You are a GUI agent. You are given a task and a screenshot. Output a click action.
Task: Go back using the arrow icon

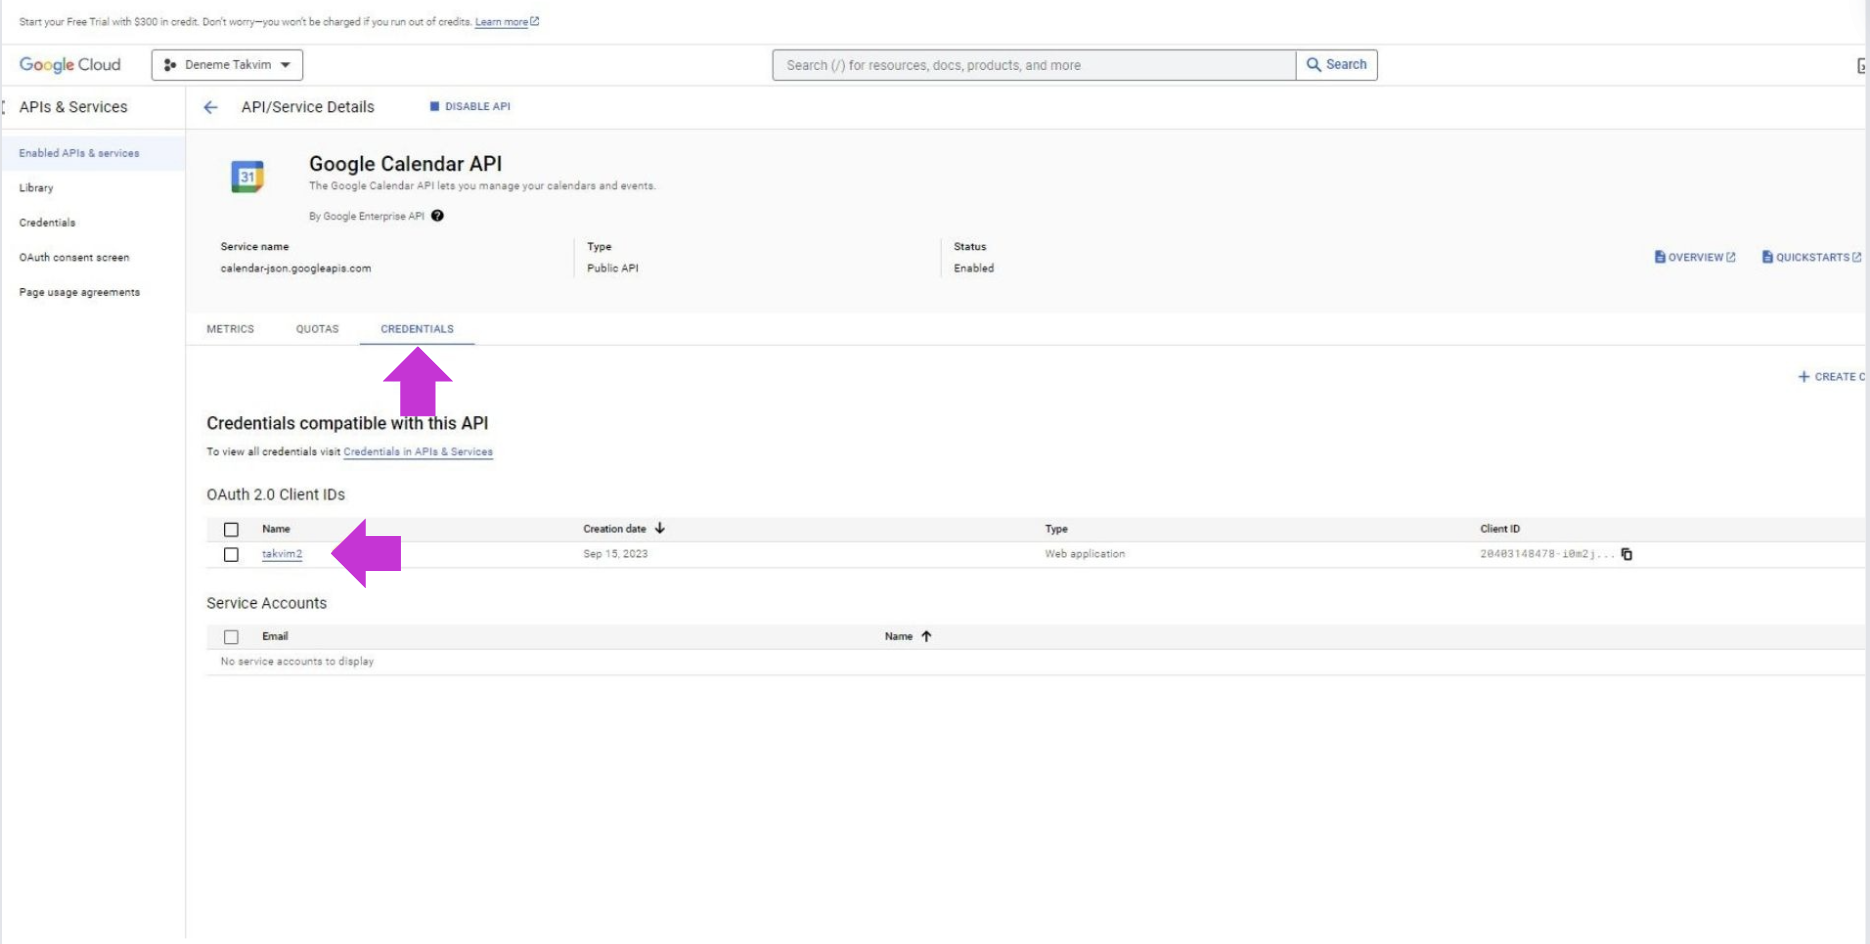[x=210, y=107]
